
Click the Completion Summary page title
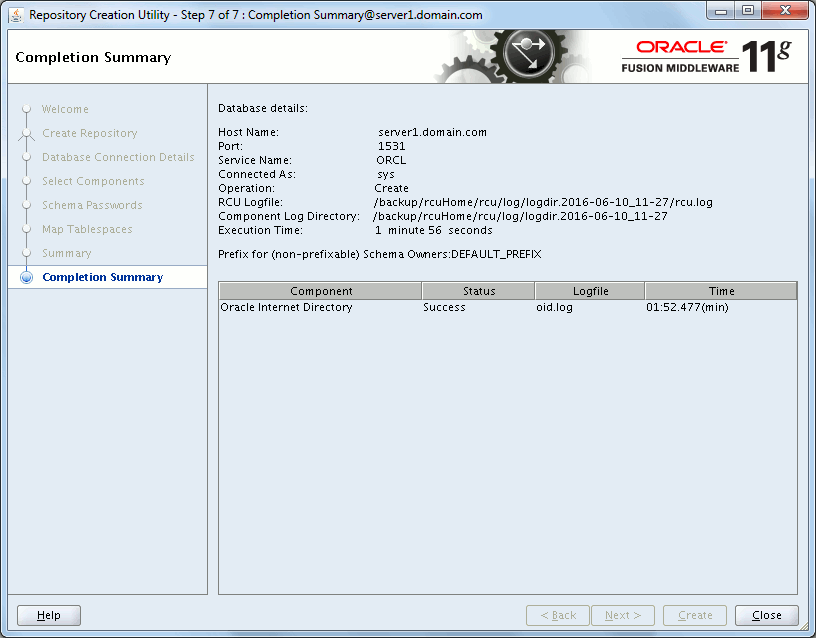tap(93, 57)
